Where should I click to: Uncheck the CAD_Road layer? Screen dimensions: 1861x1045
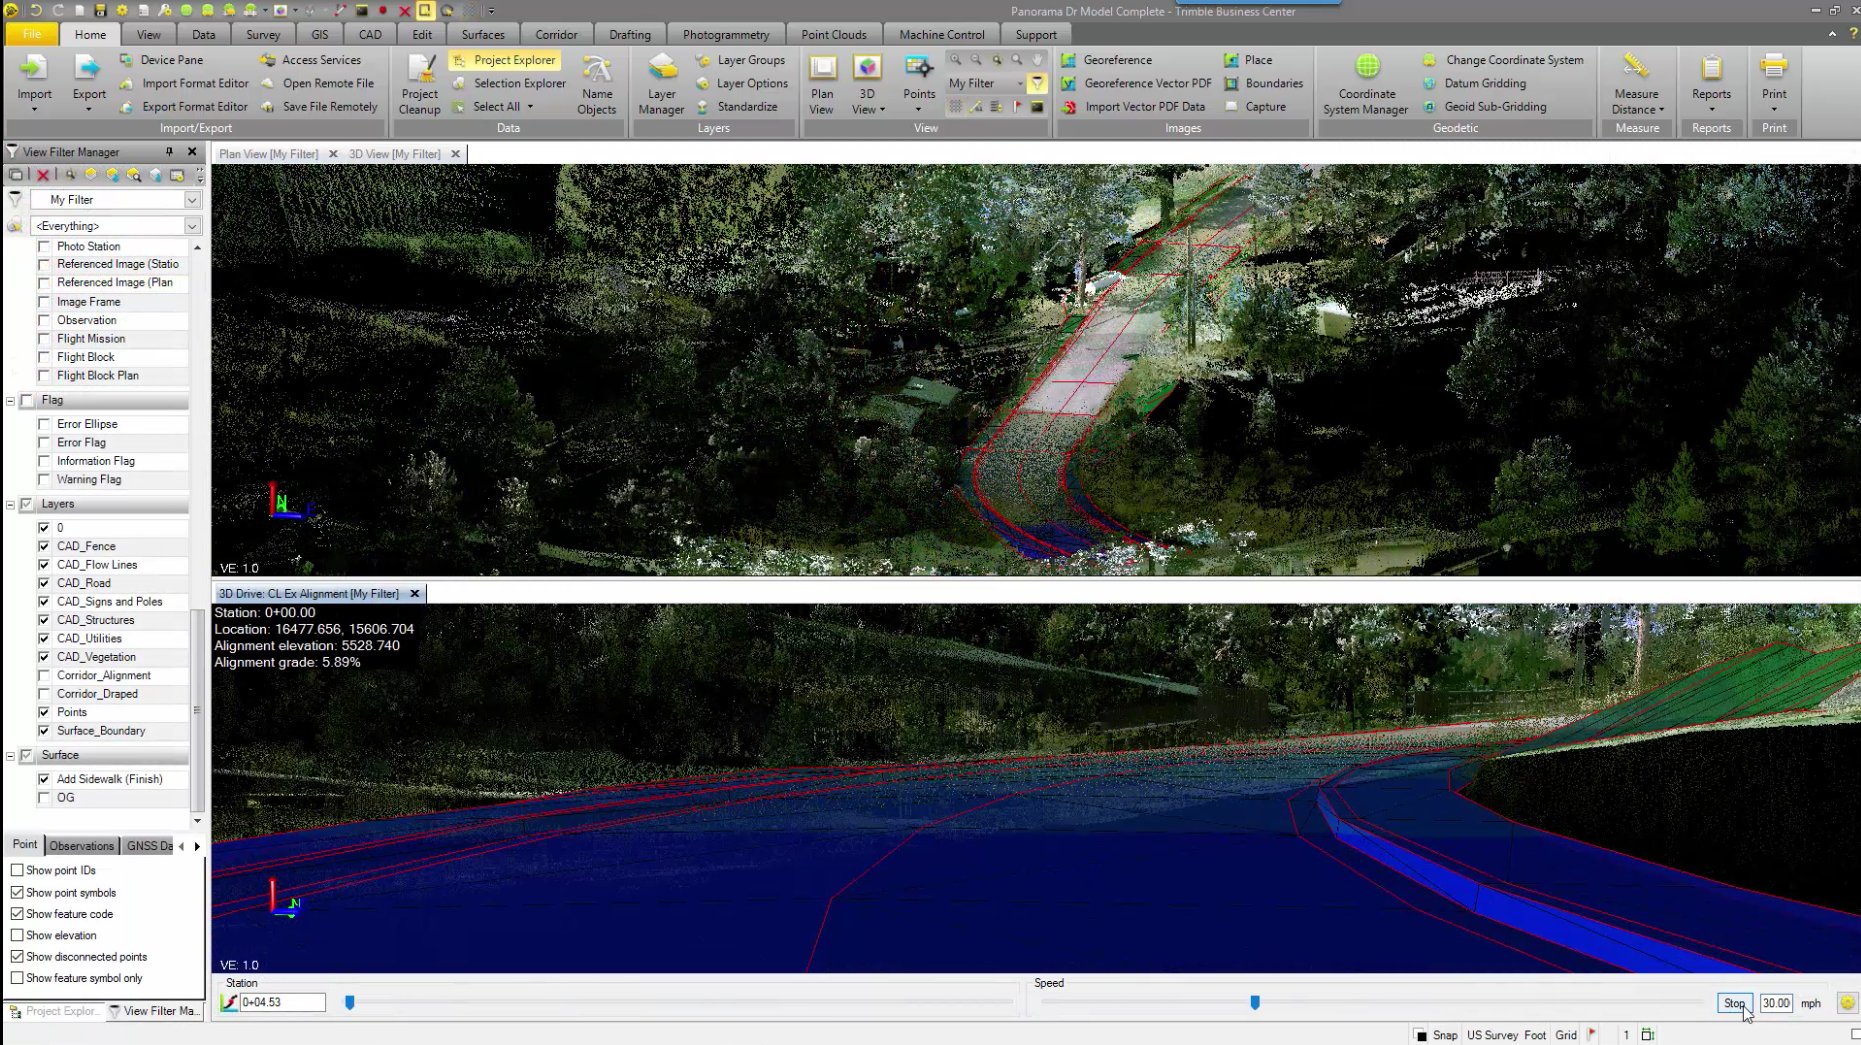click(x=44, y=583)
